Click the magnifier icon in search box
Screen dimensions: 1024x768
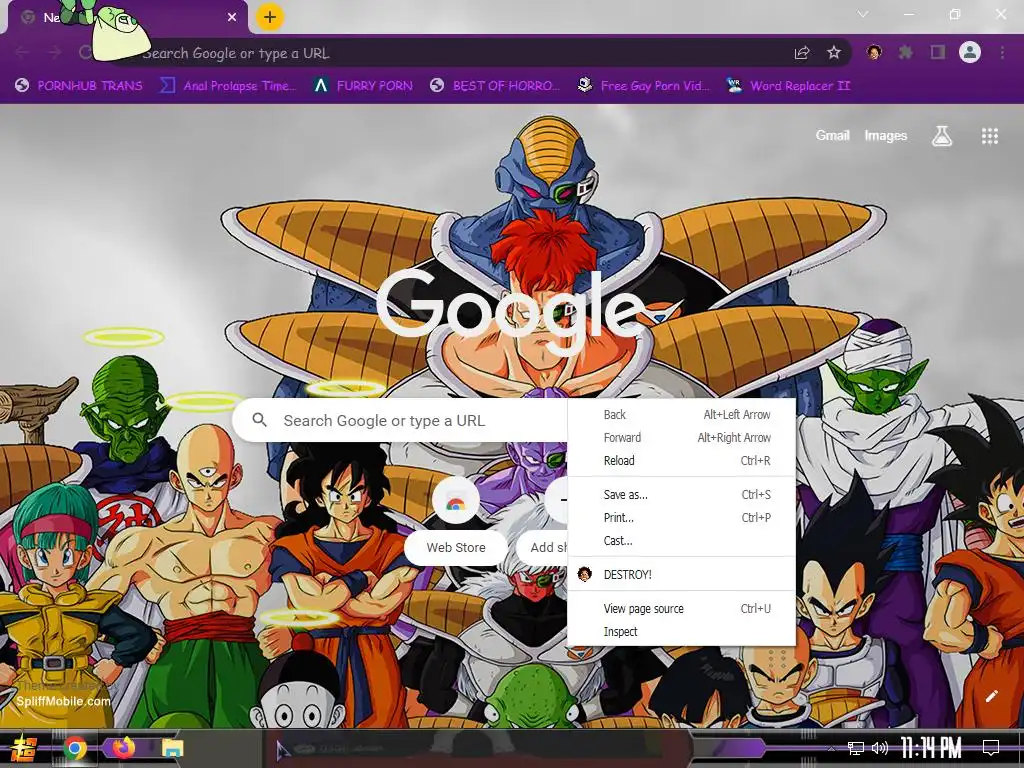click(260, 420)
